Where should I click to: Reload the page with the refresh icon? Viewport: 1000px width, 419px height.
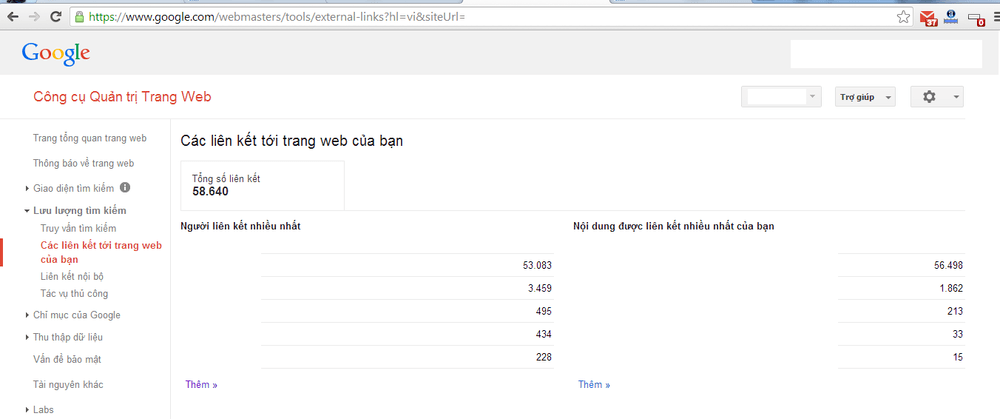point(55,17)
